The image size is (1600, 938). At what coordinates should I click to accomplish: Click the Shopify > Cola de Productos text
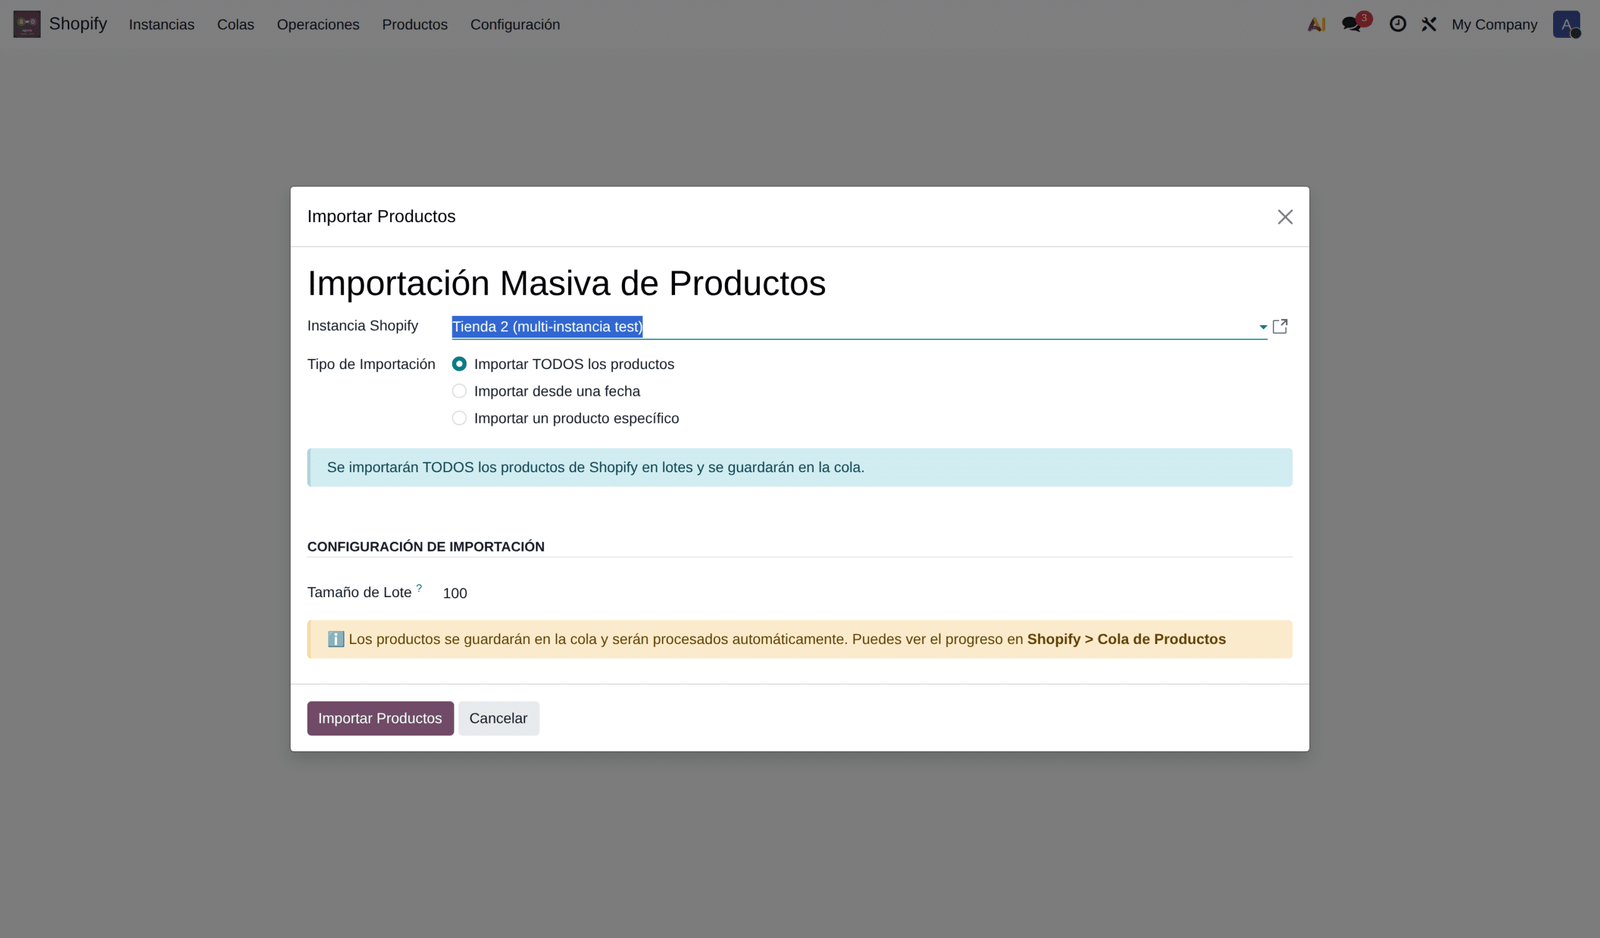(x=1126, y=639)
